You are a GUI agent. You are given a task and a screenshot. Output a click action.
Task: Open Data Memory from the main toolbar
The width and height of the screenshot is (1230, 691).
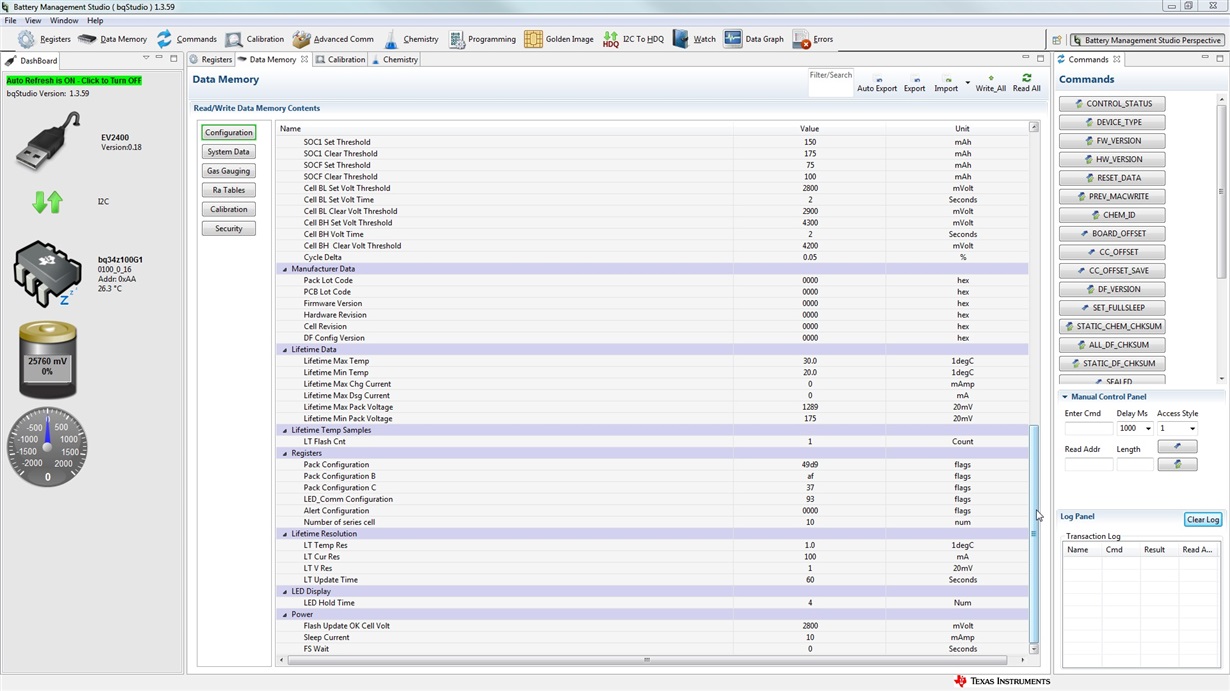pos(112,39)
